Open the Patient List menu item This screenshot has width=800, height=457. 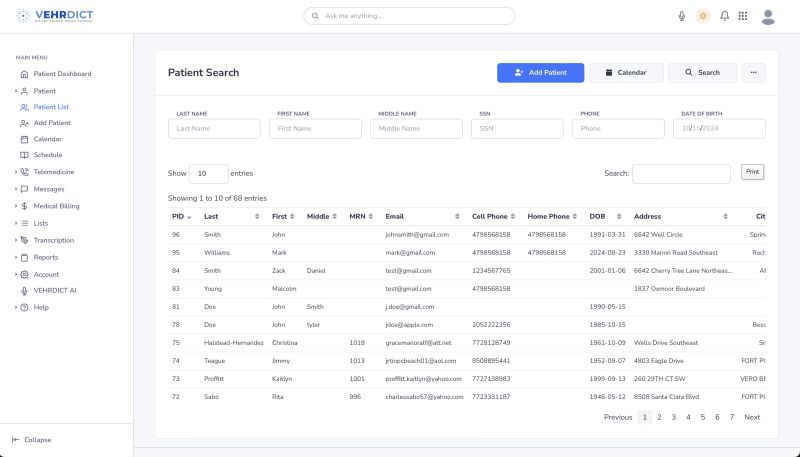pyautogui.click(x=51, y=107)
